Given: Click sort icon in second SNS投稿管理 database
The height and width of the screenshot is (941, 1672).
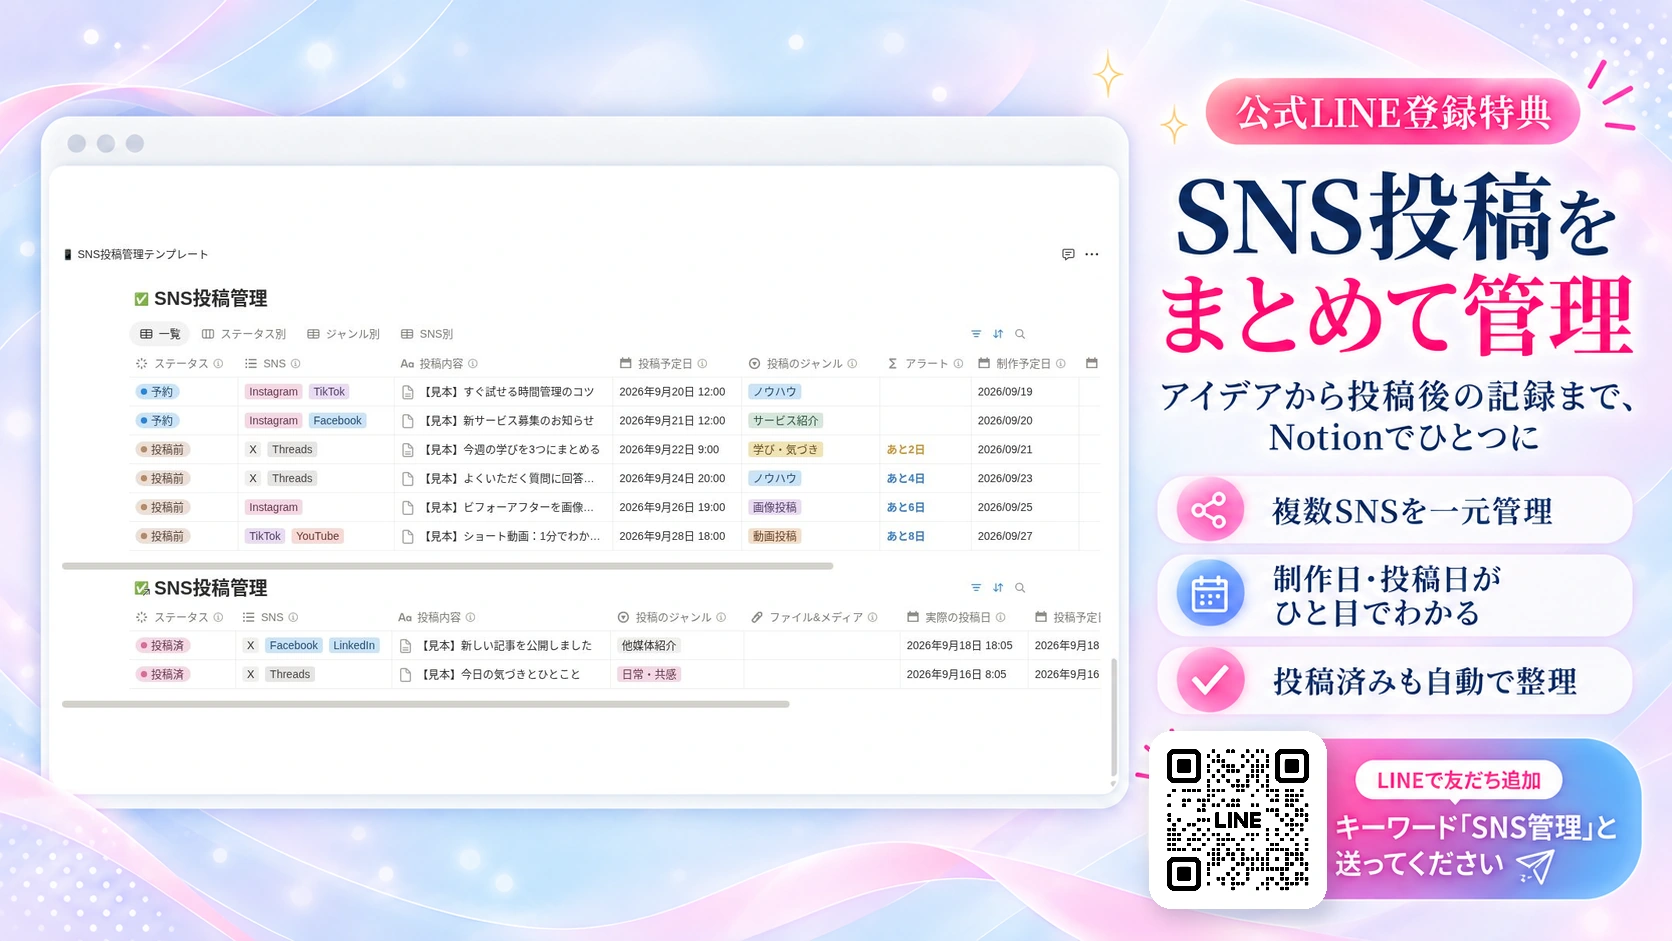Looking at the screenshot, I should point(998,588).
